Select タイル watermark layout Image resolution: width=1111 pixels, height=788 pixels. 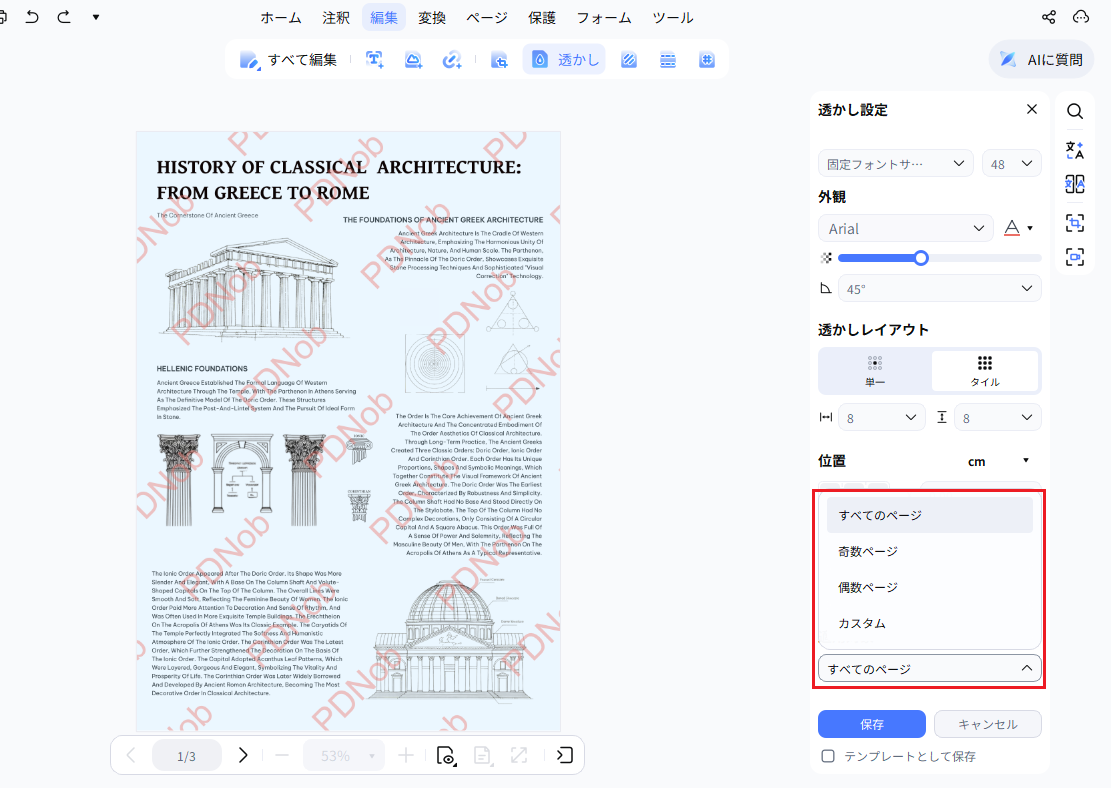pyautogui.click(x=985, y=371)
